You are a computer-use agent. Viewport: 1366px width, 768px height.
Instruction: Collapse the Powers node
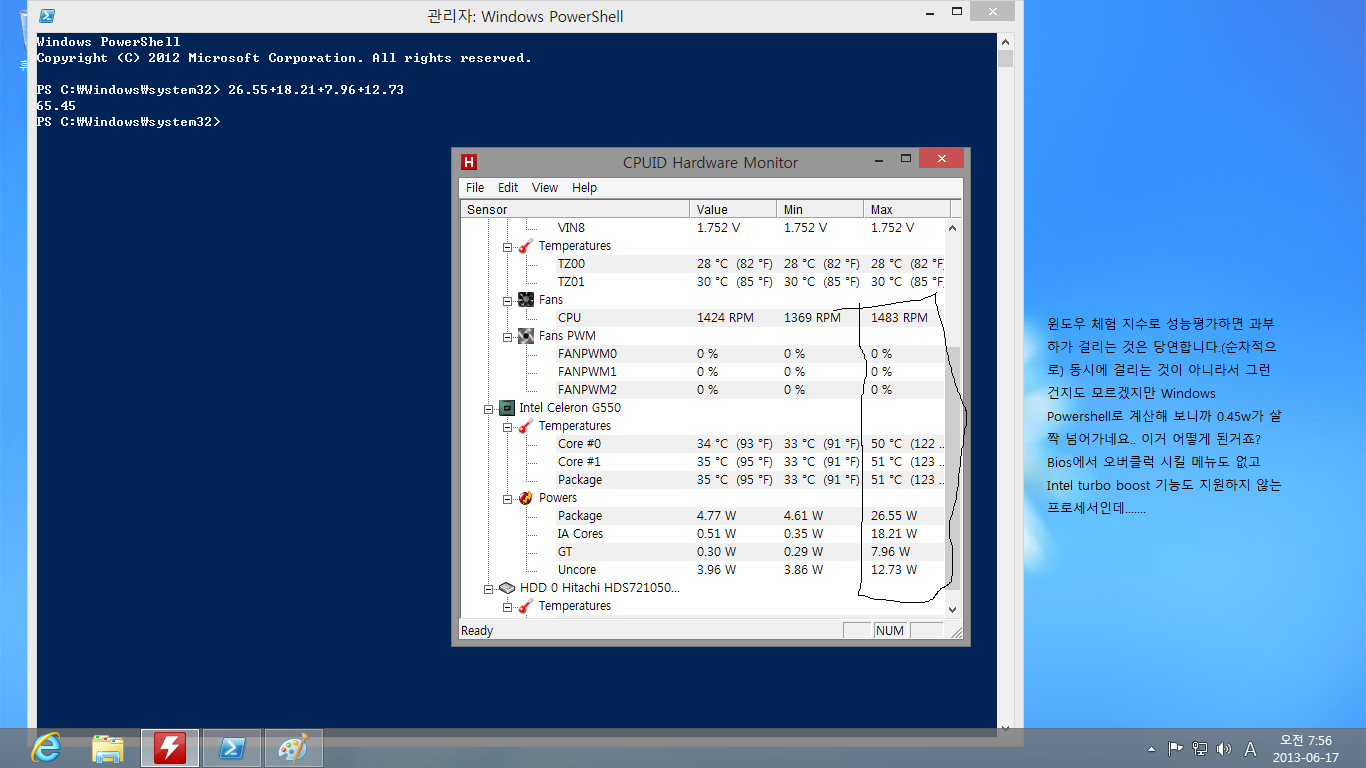507,498
